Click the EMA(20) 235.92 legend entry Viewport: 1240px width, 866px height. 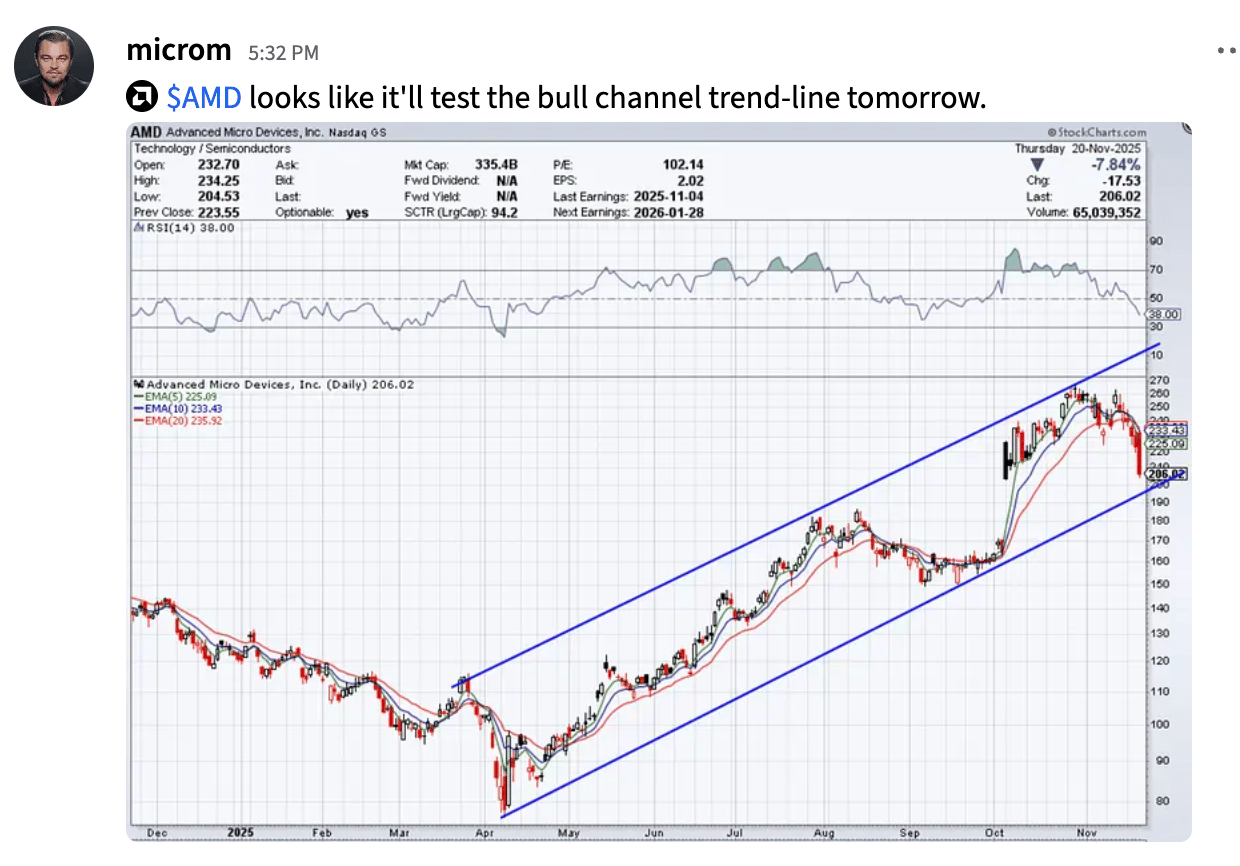(x=180, y=421)
